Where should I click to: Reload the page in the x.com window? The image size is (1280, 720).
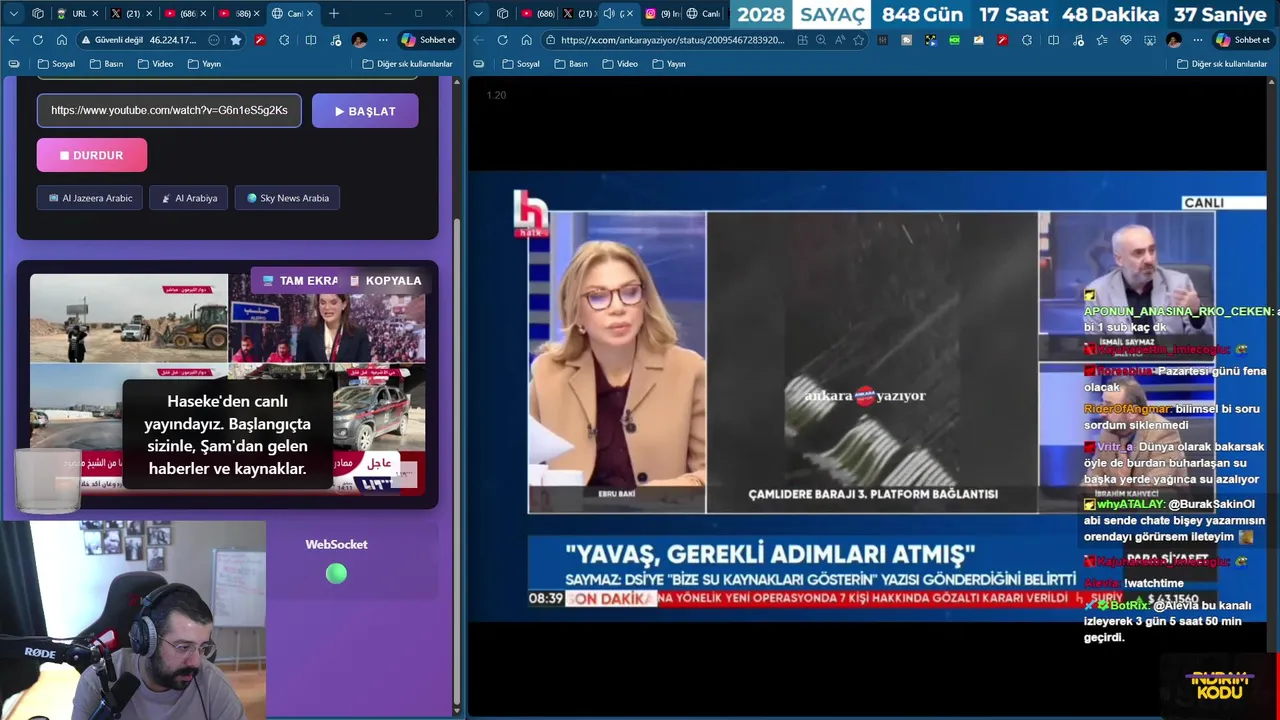(x=502, y=40)
